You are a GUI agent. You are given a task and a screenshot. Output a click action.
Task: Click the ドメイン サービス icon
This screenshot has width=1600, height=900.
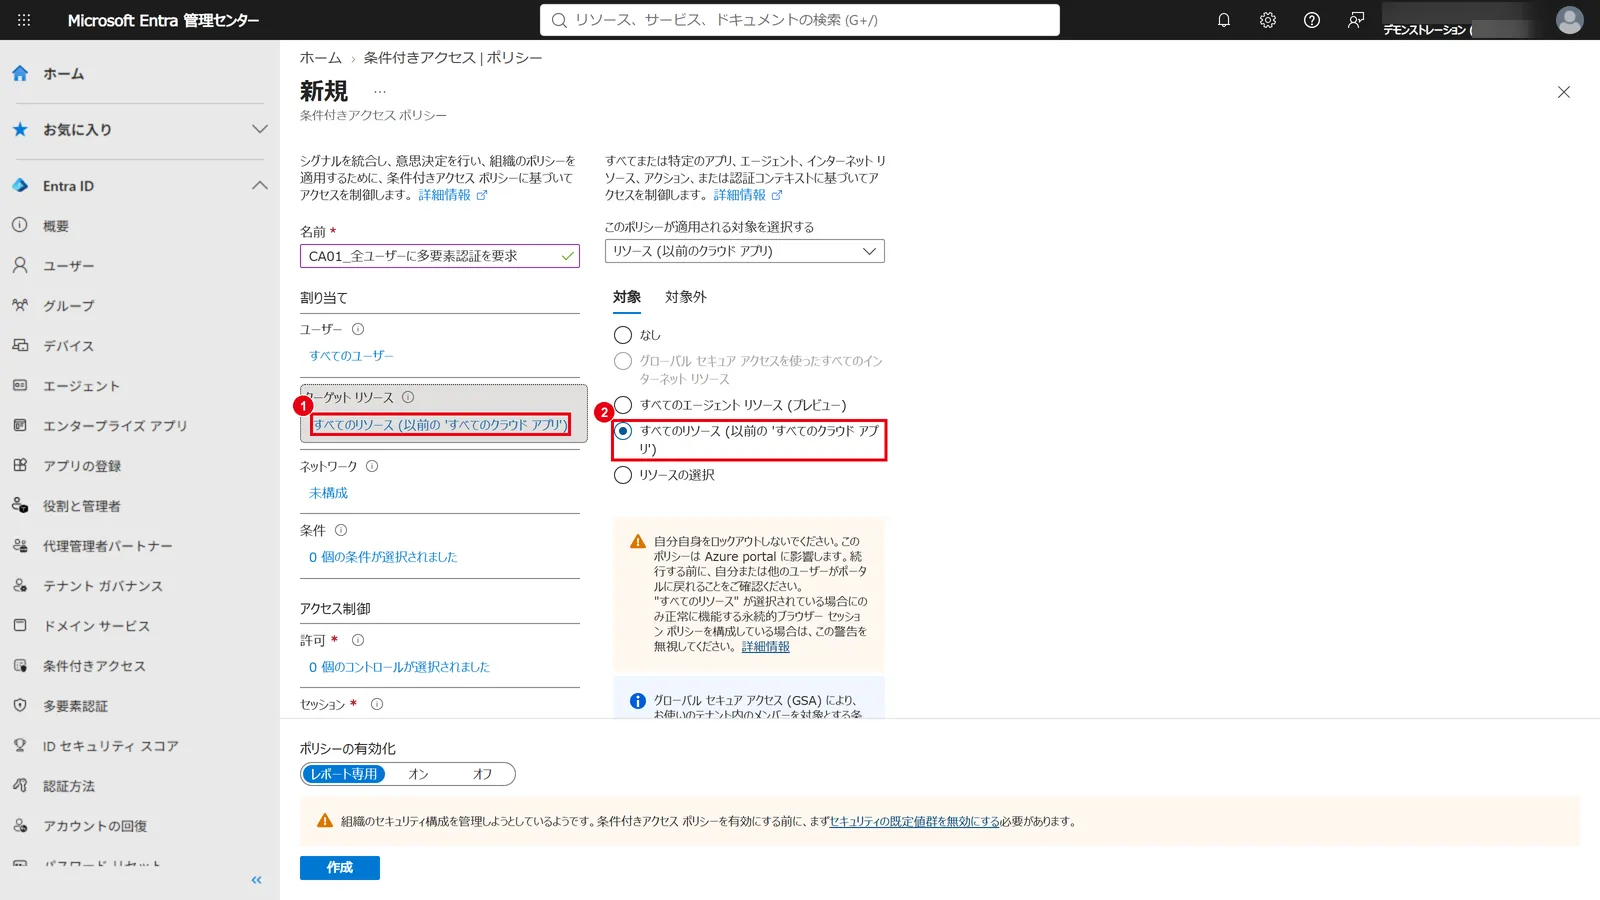coord(20,625)
